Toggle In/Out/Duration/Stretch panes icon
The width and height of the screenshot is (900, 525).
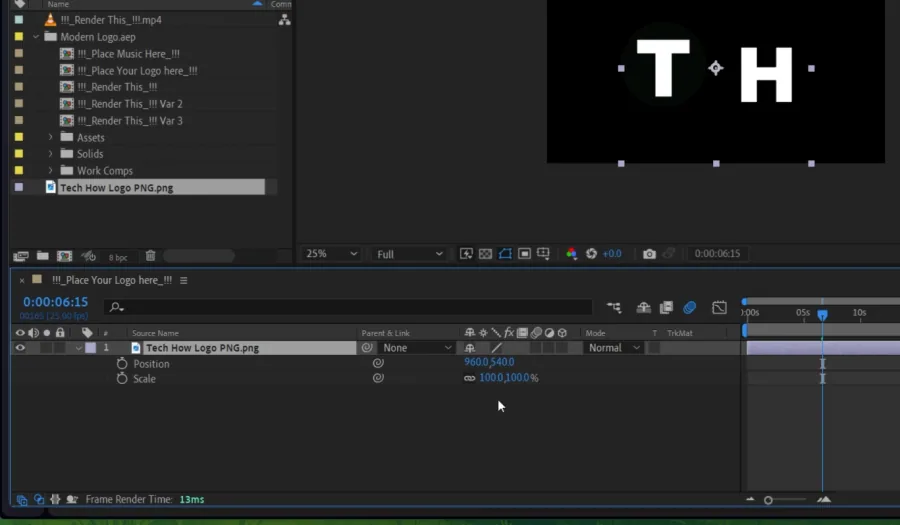pos(55,500)
